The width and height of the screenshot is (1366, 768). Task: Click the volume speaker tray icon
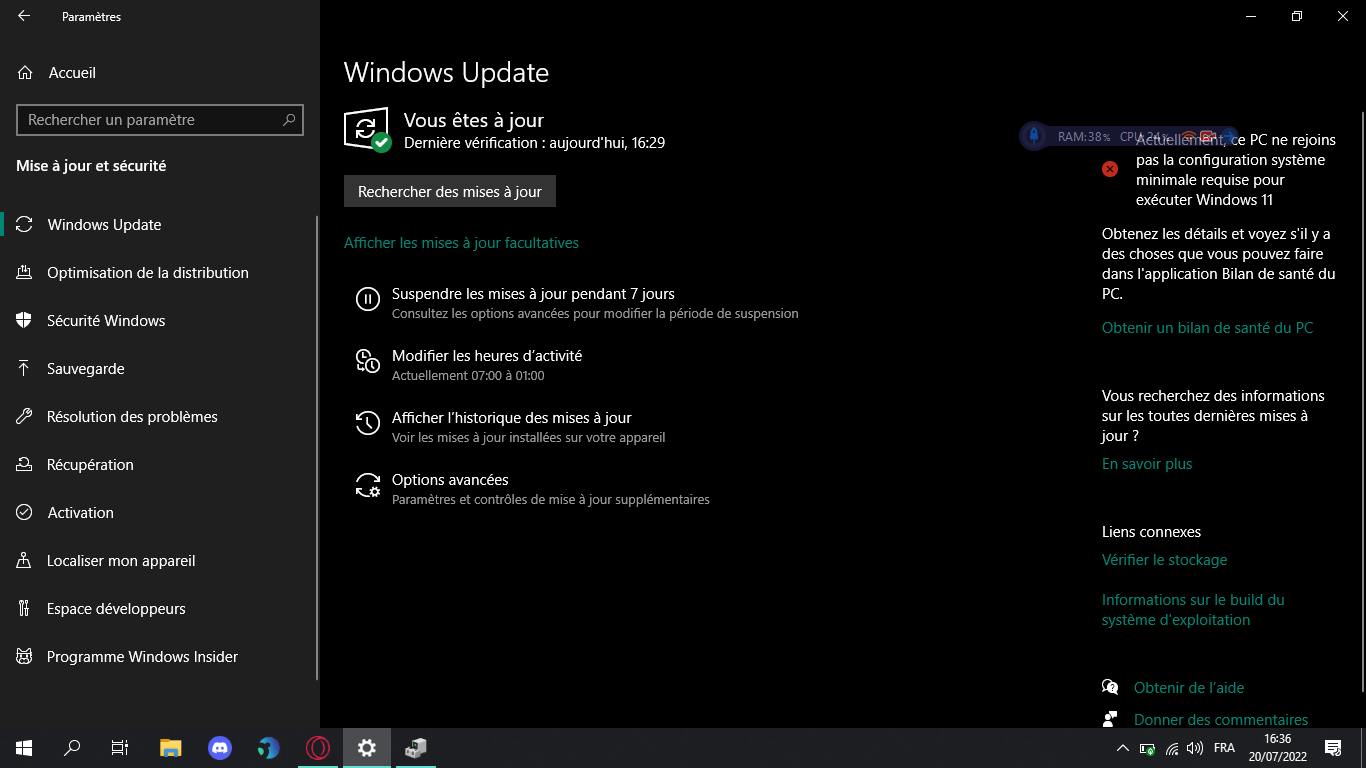click(1195, 748)
